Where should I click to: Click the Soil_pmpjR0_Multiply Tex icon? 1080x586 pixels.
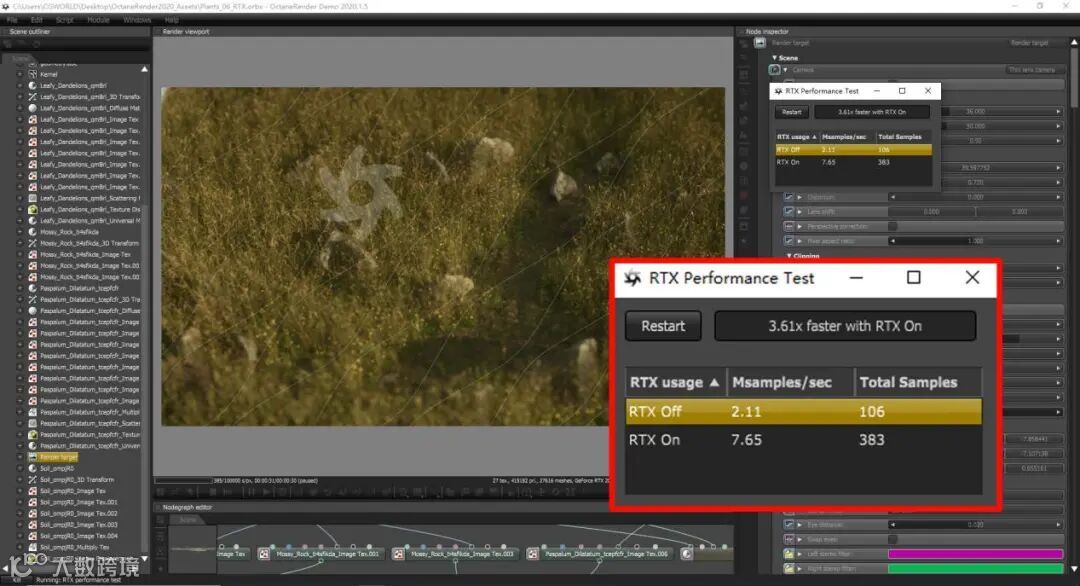32,547
